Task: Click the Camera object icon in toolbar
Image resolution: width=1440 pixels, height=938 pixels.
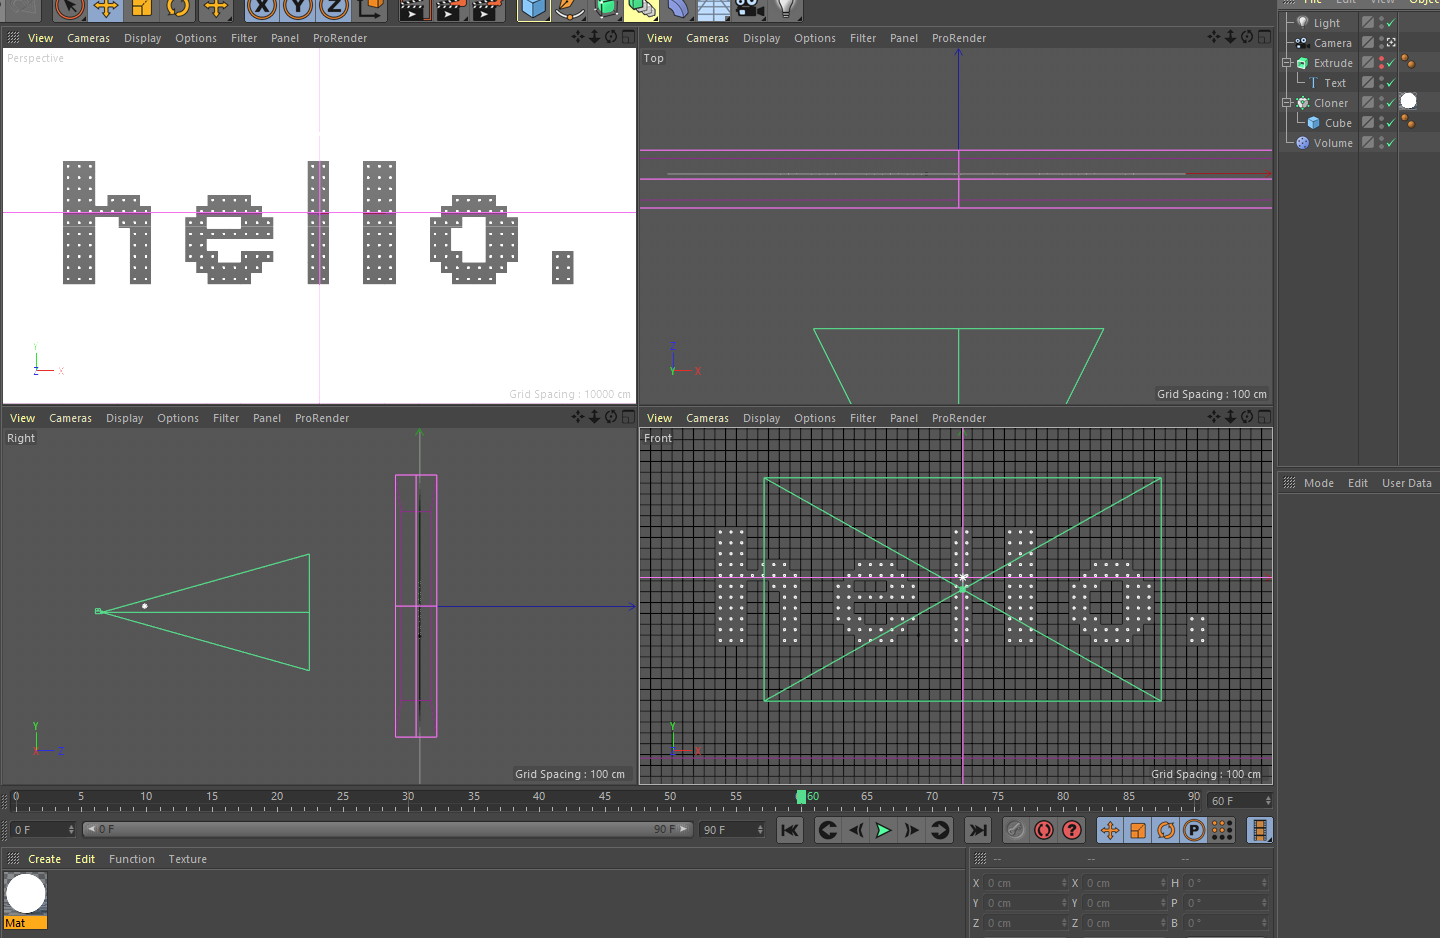Action: tap(748, 9)
